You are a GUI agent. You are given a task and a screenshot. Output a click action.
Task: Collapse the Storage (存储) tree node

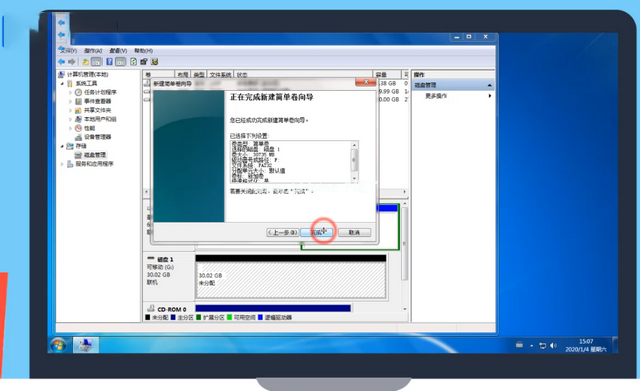[x=62, y=146]
